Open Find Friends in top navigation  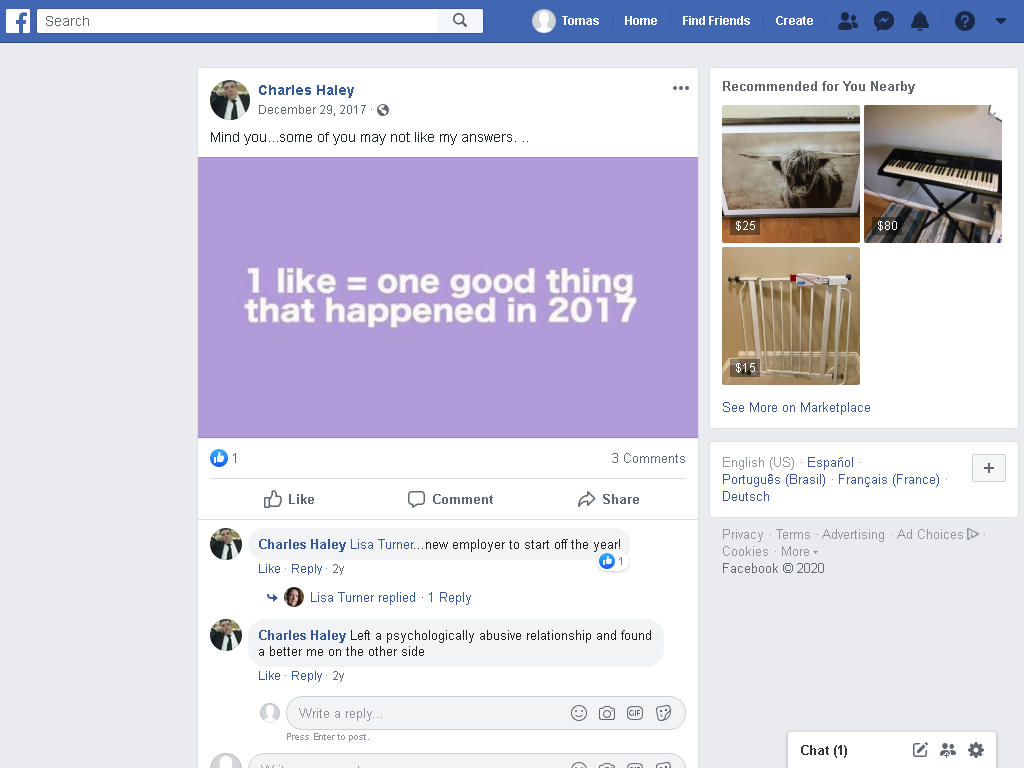[x=716, y=21]
